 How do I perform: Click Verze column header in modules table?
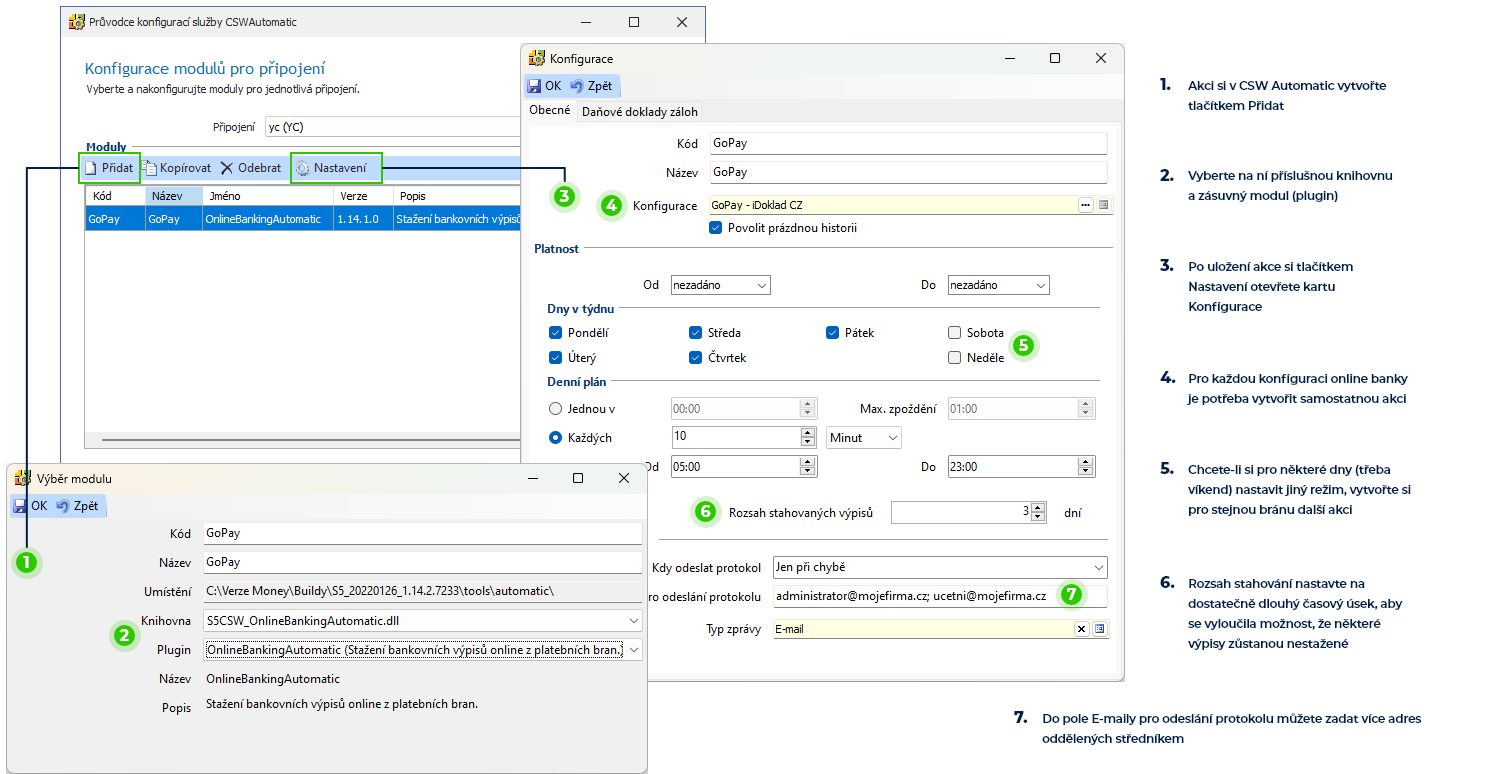click(363, 197)
